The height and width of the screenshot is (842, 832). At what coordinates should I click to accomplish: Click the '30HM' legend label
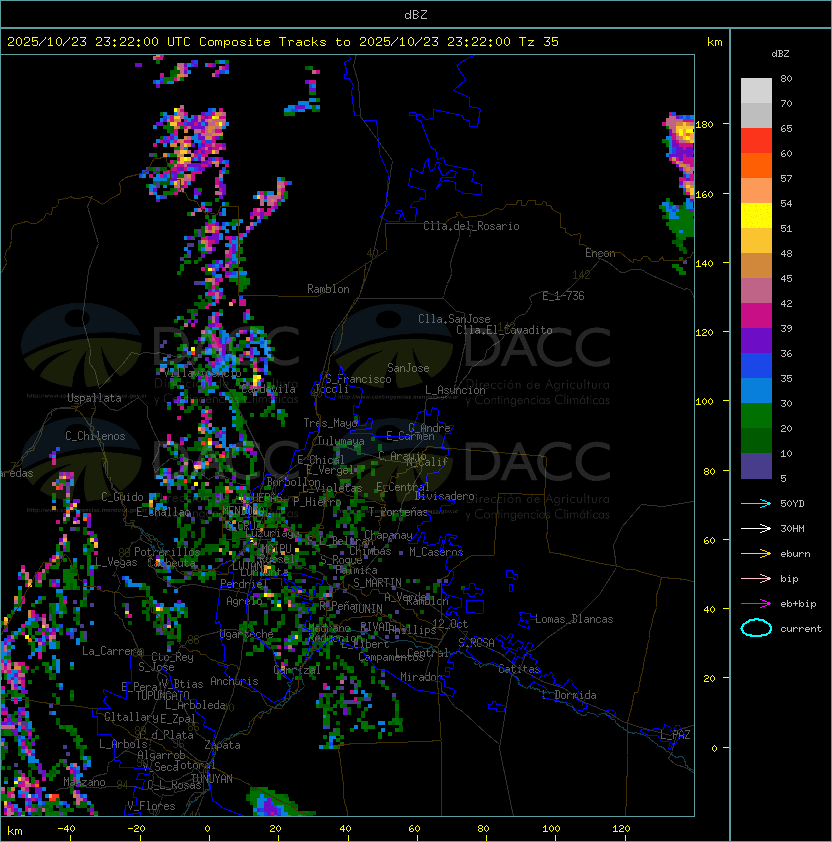pos(792,529)
